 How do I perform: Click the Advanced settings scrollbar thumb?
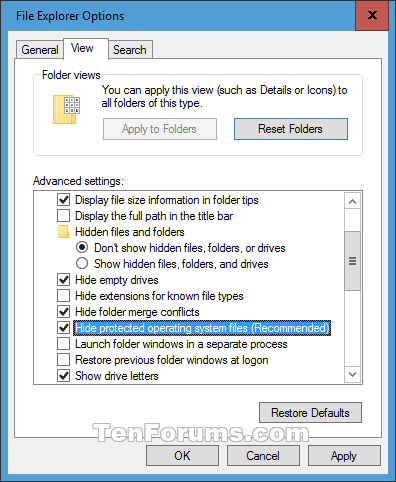pos(352,261)
